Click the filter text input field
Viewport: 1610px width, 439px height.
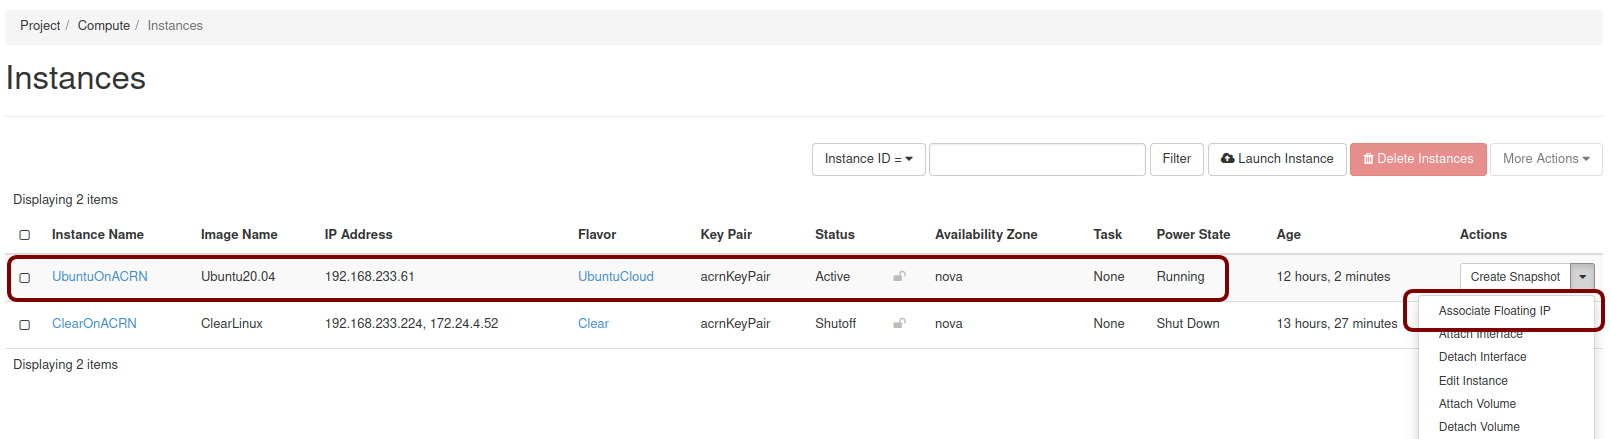(x=1036, y=159)
